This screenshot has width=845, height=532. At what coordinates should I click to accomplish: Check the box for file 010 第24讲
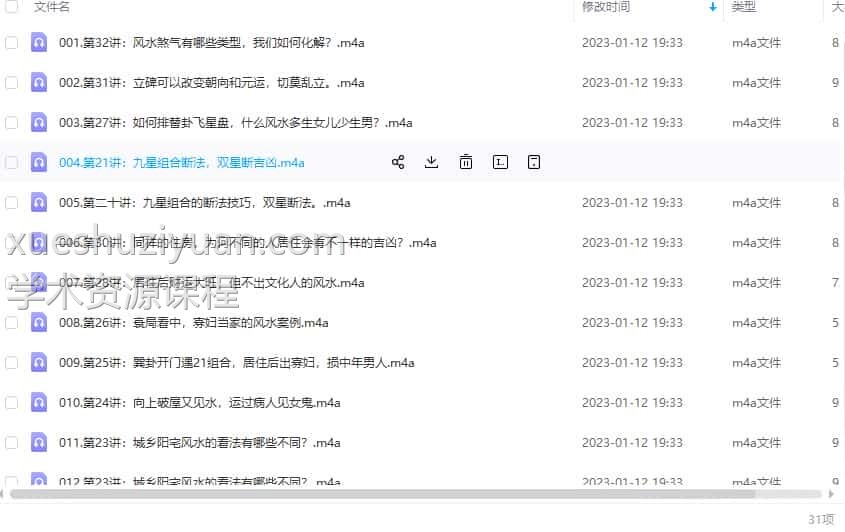pos(12,403)
